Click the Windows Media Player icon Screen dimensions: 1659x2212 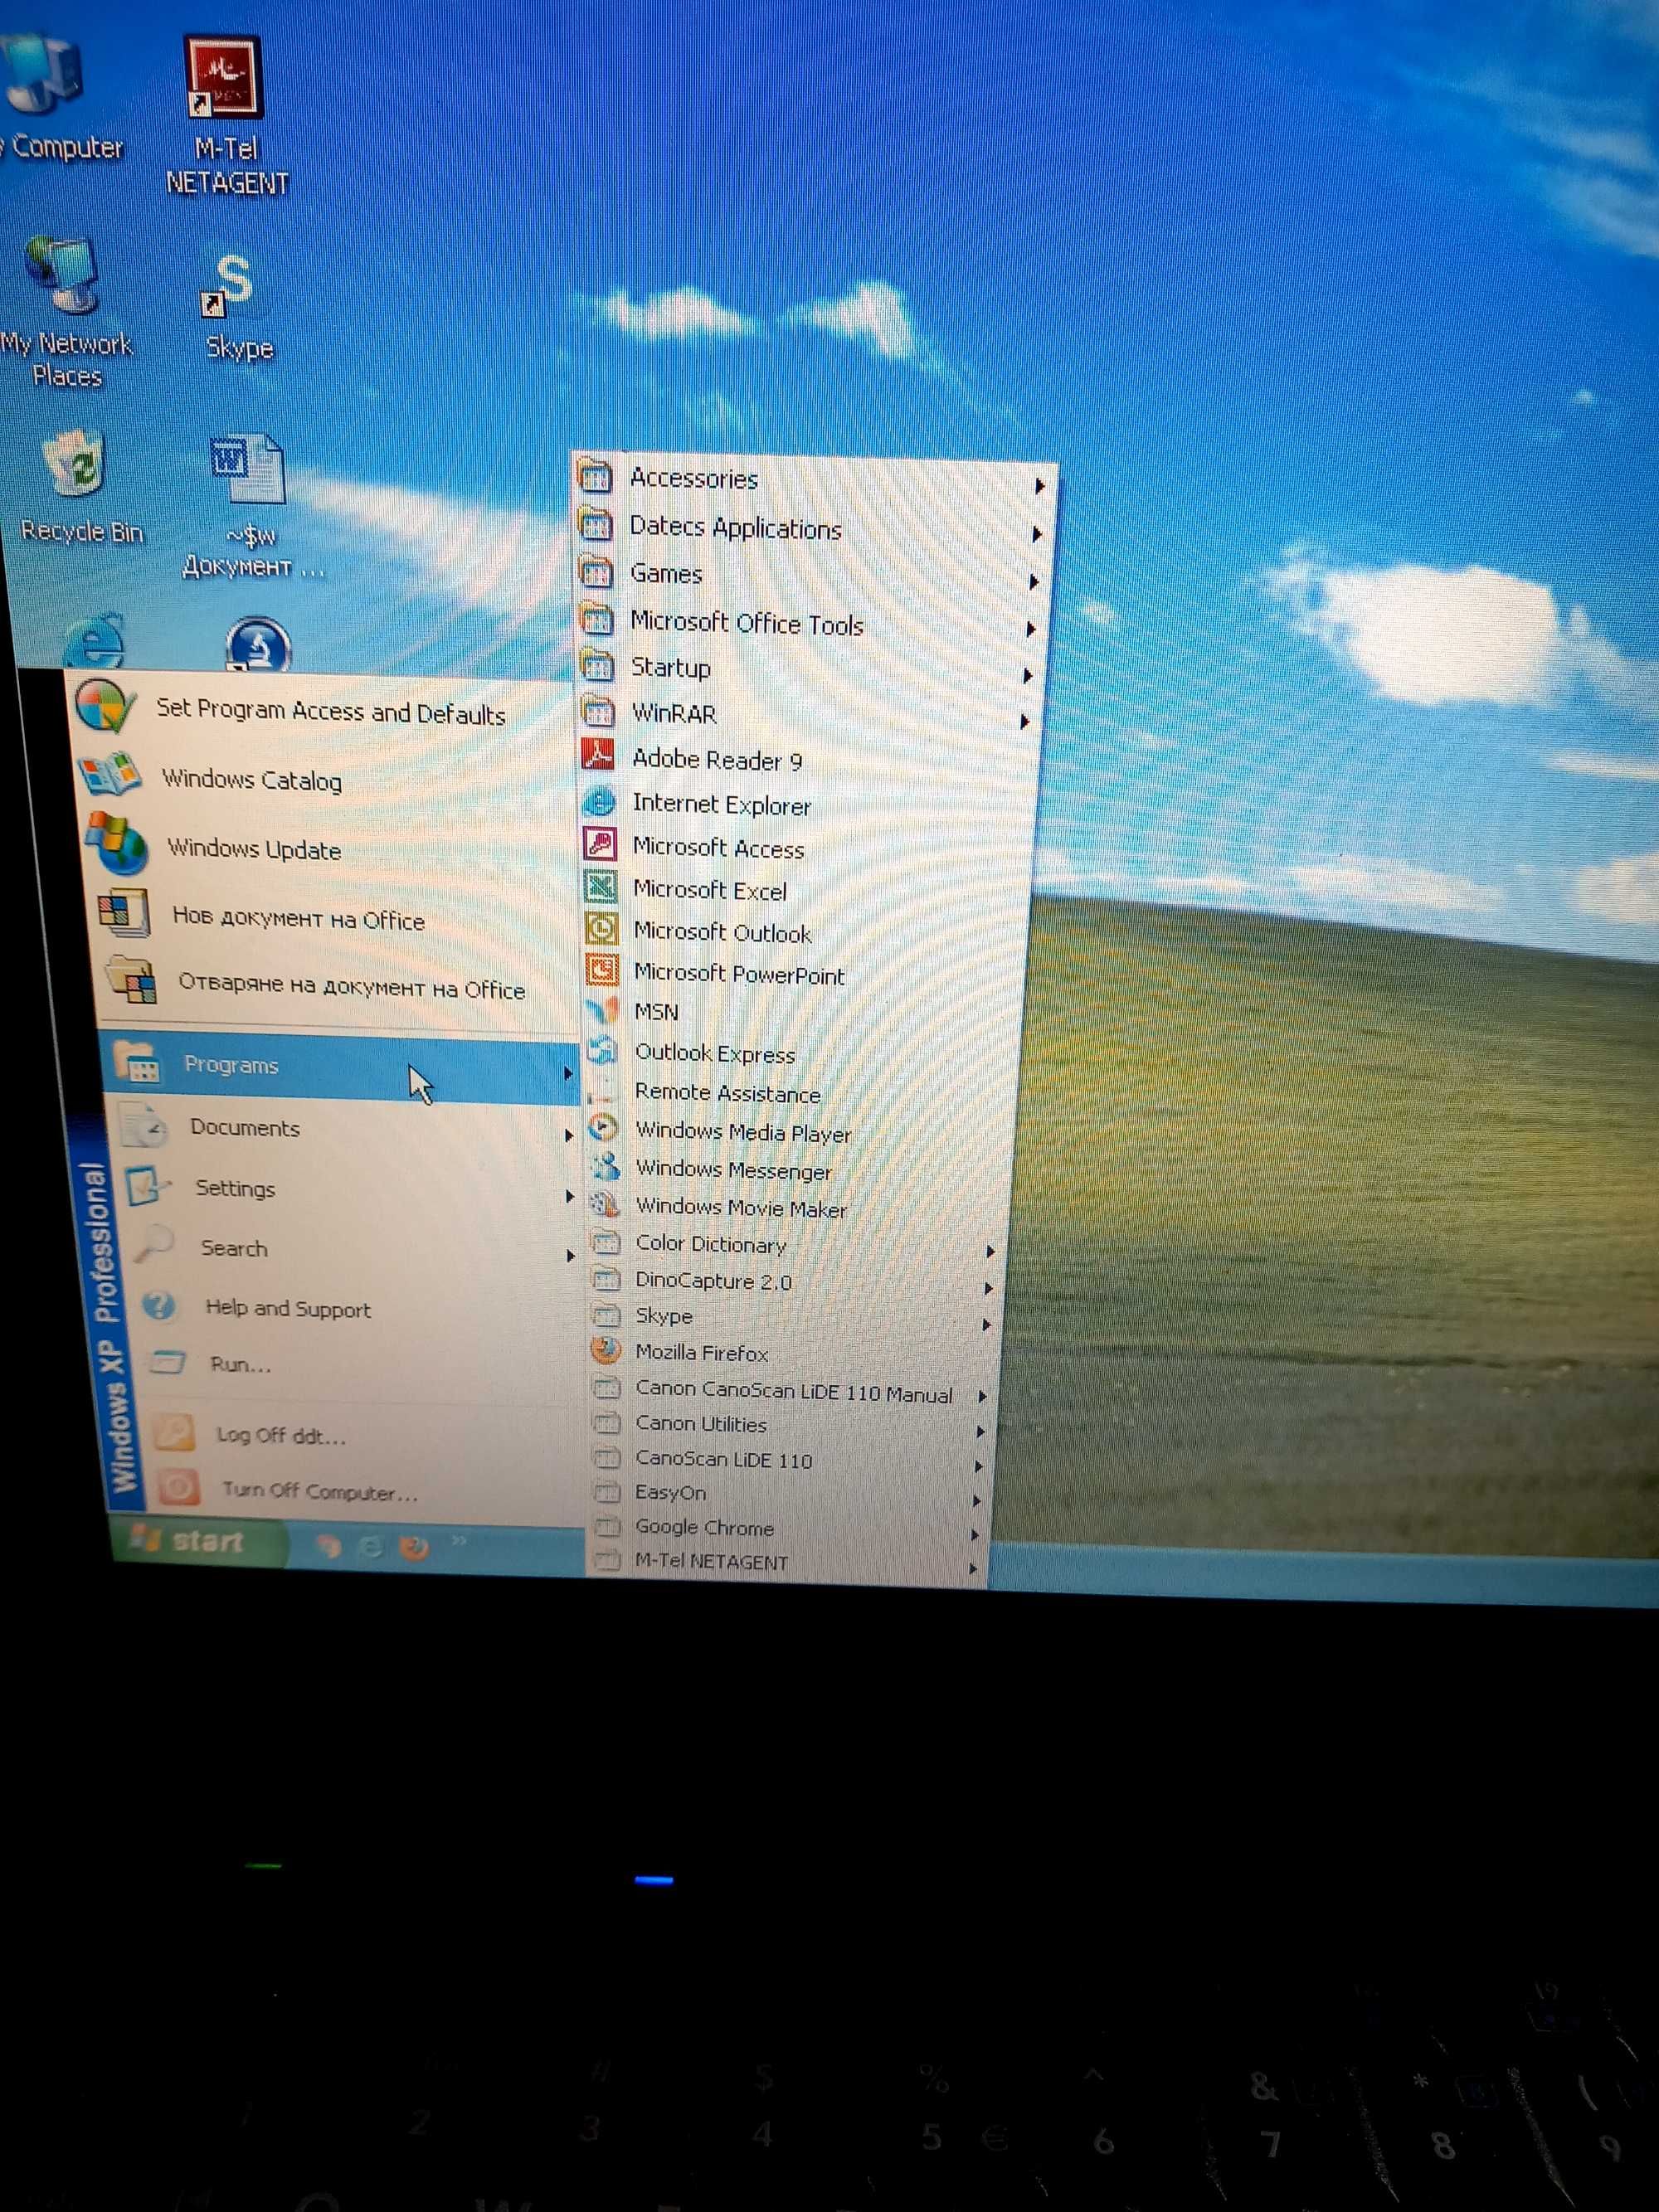(603, 1128)
